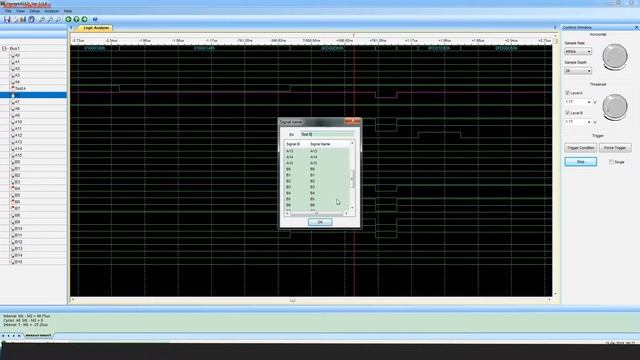The image size is (640, 360).
Task: Select the B7 channel in the signal tree
Action: (18, 208)
